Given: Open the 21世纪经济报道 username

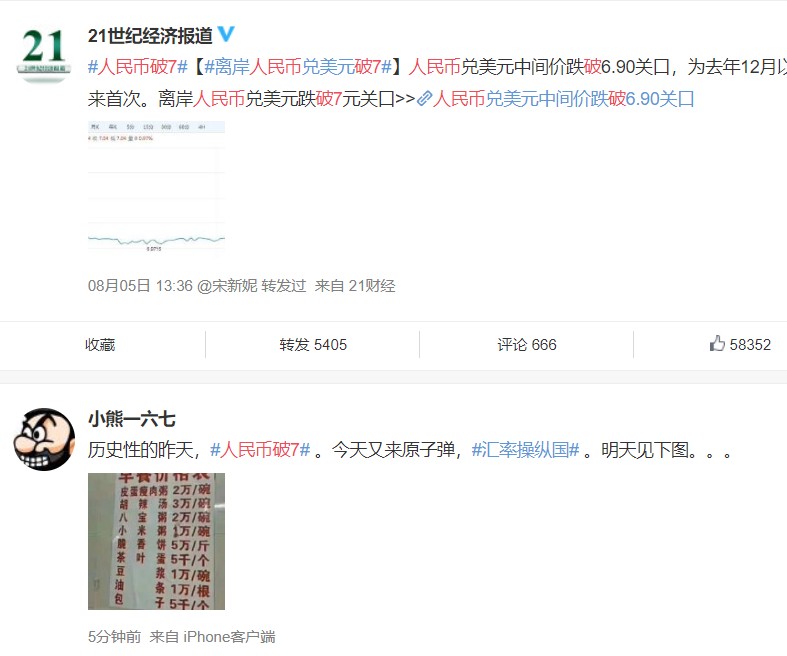Looking at the screenshot, I should pos(150,36).
